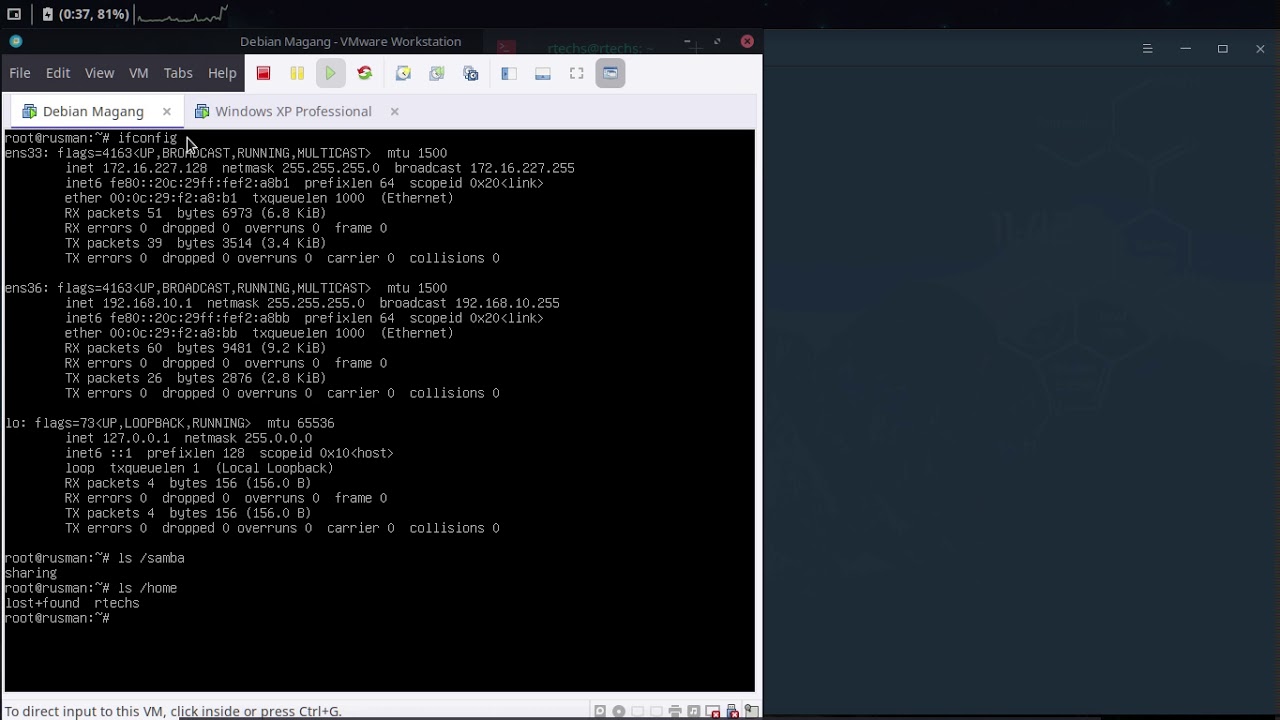Click the Revert to snapshot toolbar icon
Image resolution: width=1280 pixels, height=720 pixels.
437,73
